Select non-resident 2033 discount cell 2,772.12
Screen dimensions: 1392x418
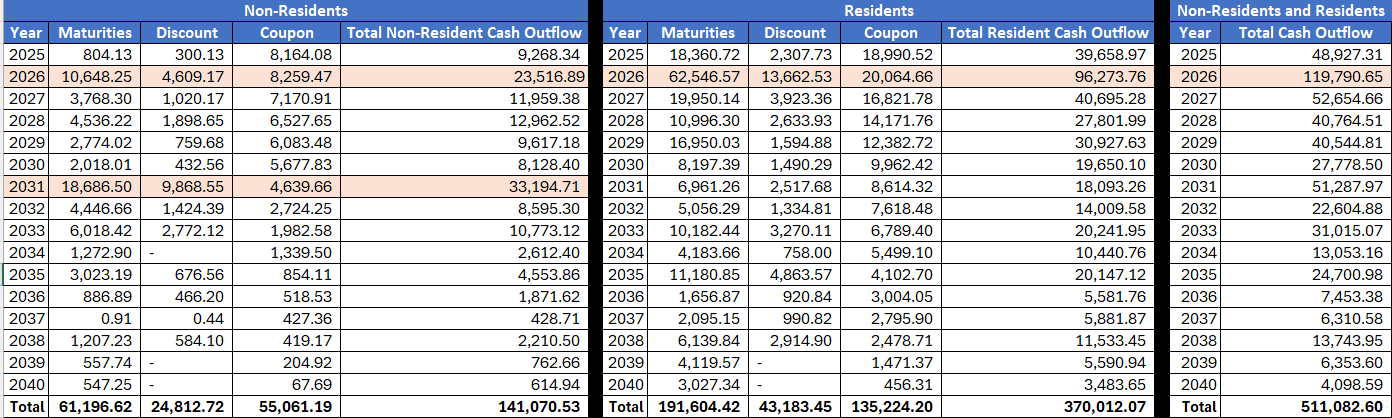coord(186,230)
